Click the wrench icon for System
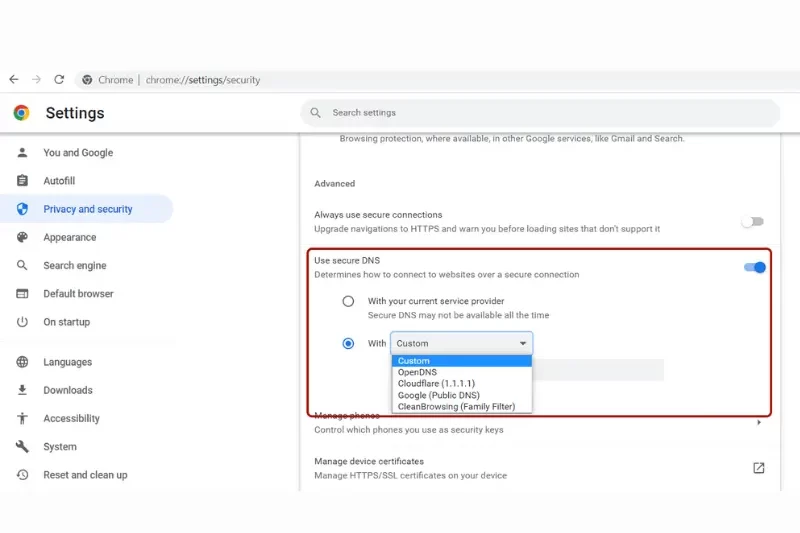800x533 pixels. tap(22, 447)
